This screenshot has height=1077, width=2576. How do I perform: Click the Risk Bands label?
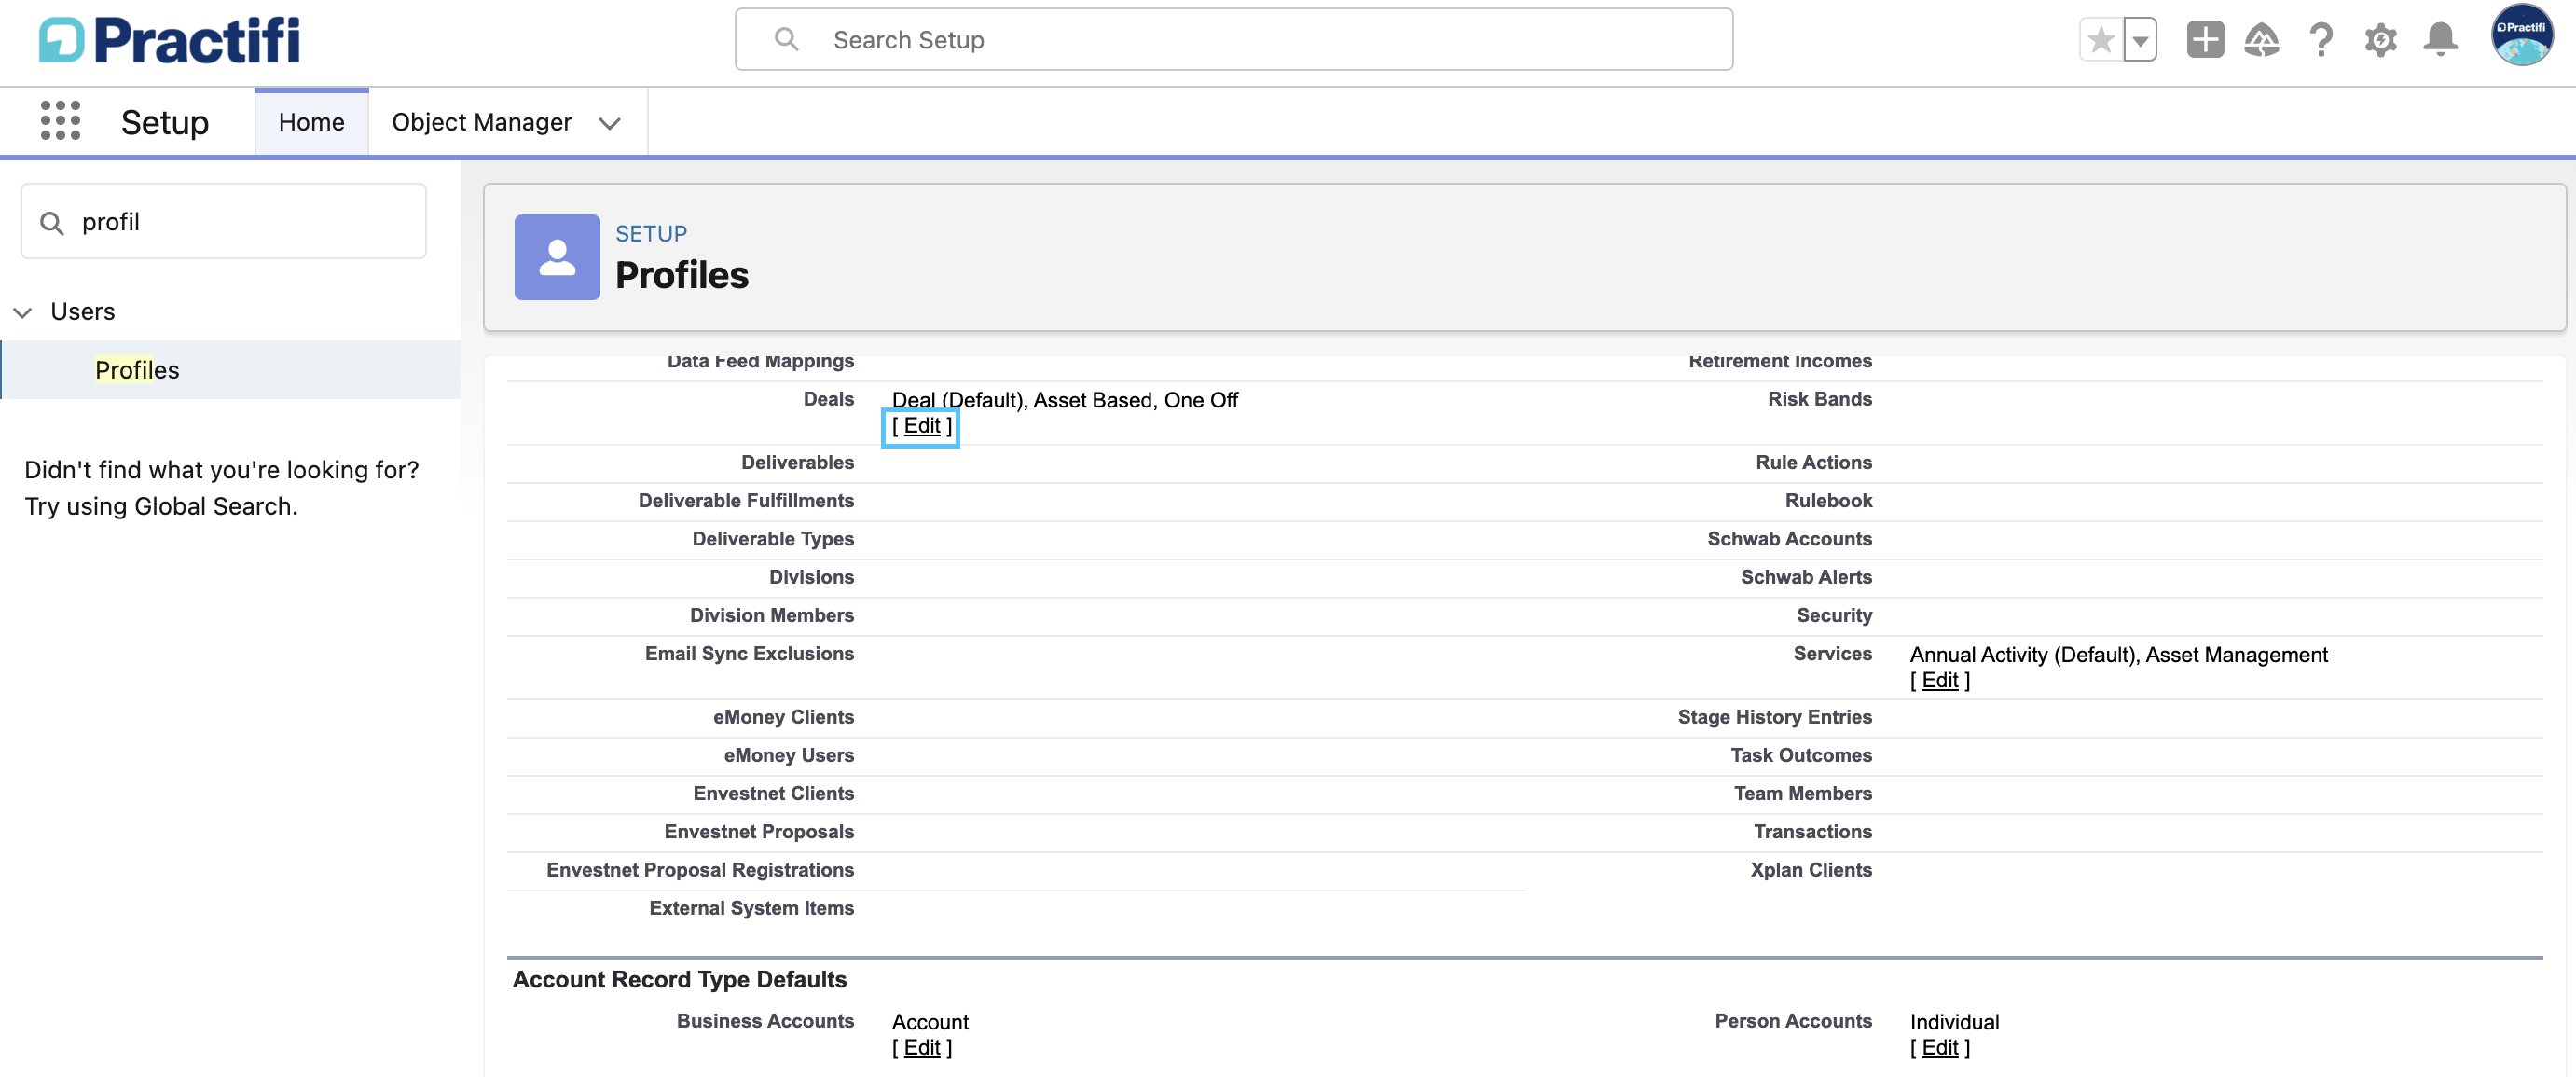coord(1819,399)
